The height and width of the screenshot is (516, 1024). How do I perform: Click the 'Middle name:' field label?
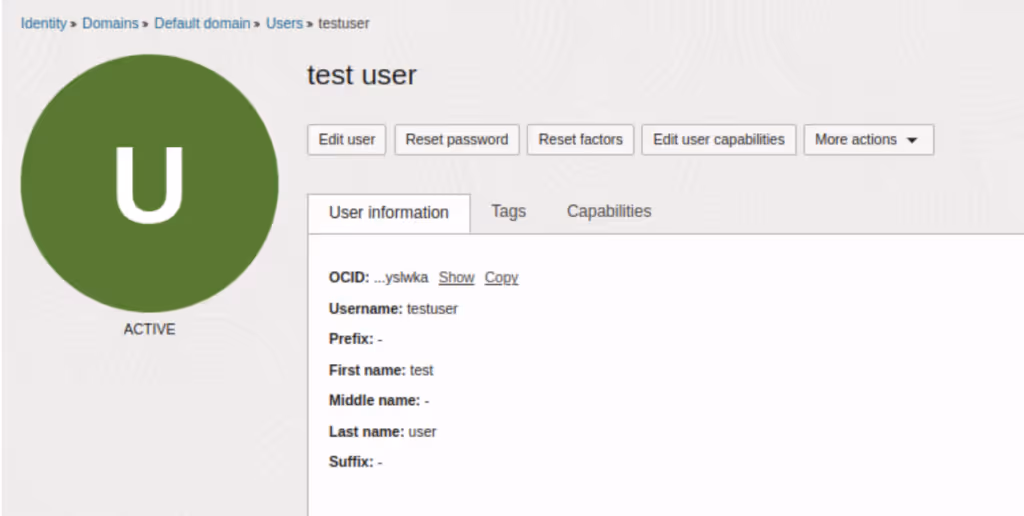375,400
